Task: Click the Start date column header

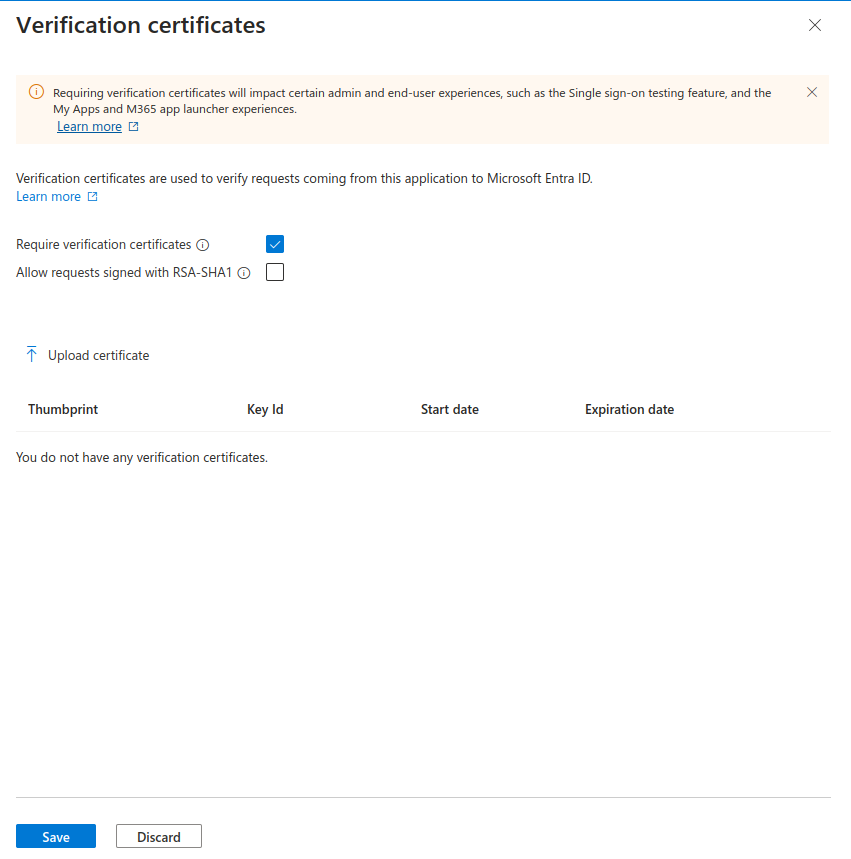Action: [x=450, y=409]
